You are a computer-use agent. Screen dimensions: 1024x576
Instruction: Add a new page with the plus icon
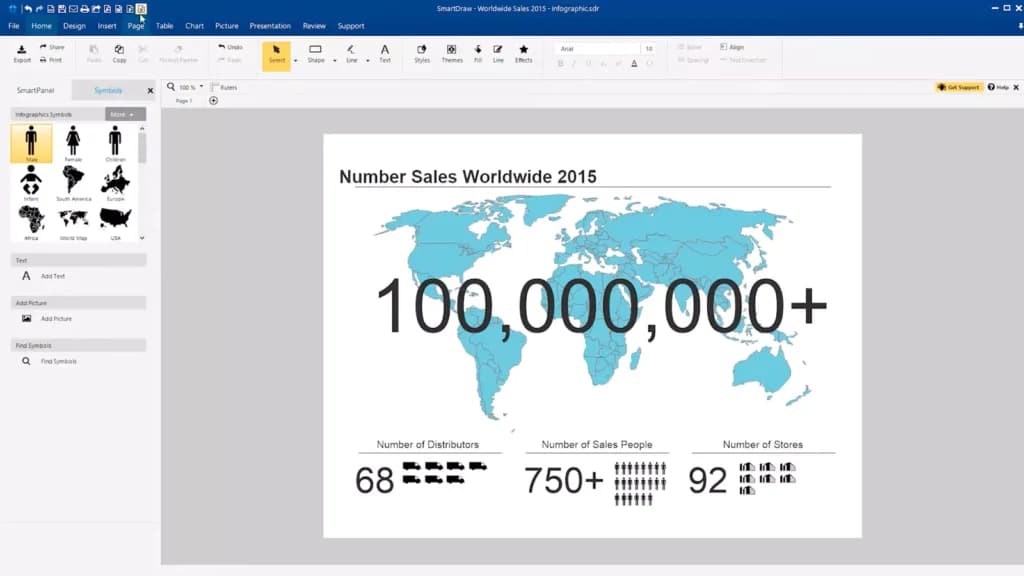tap(214, 101)
